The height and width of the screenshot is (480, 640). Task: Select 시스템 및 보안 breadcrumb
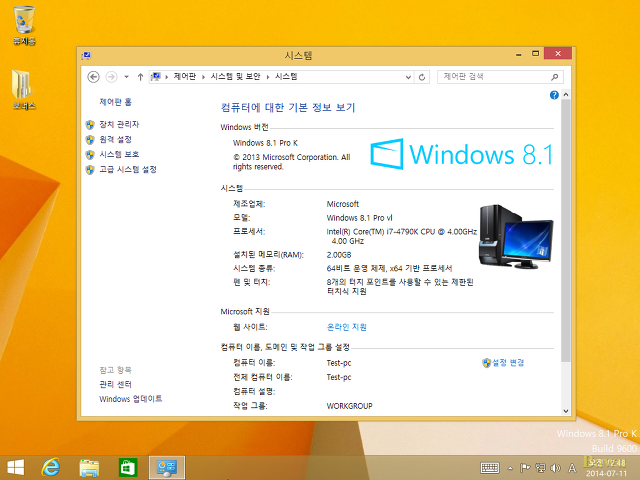(x=235, y=76)
